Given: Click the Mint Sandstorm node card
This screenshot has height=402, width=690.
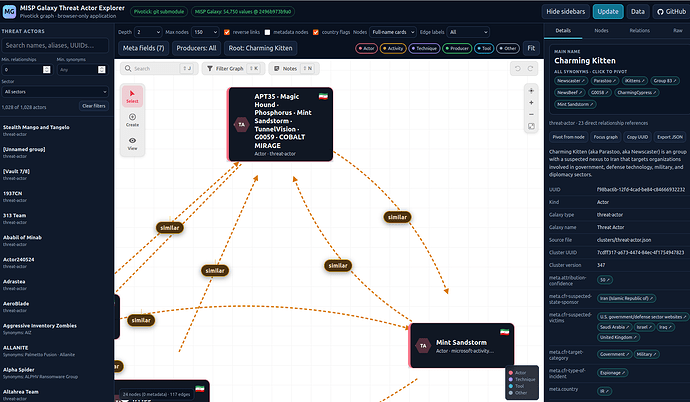Looking at the screenshot, I should [x=462, y=346].
